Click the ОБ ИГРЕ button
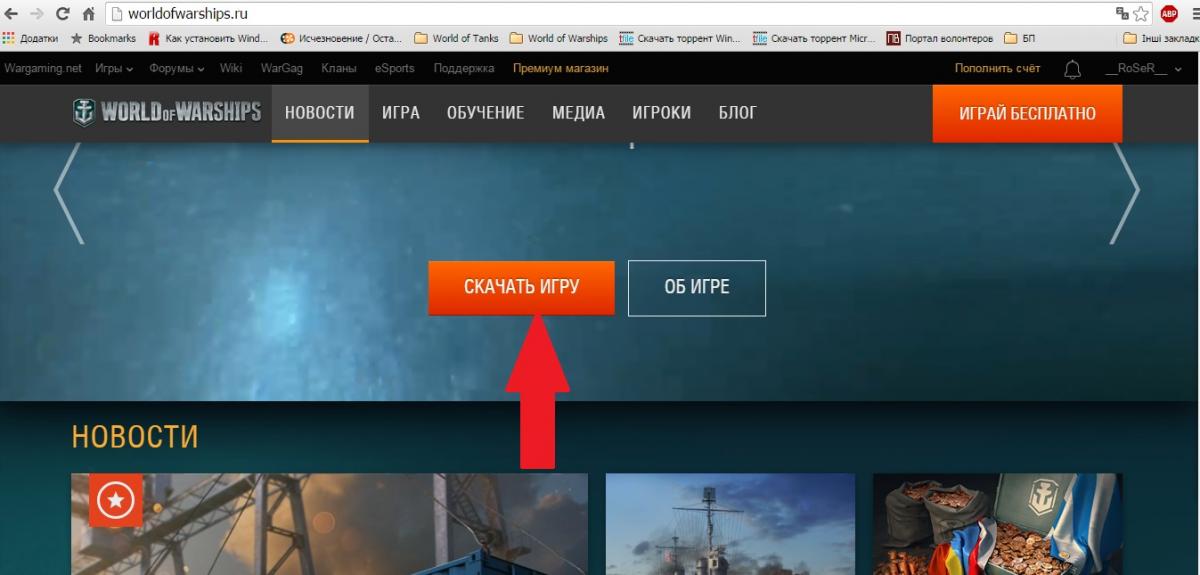1200x575 pixels. (x=696, y=288)
